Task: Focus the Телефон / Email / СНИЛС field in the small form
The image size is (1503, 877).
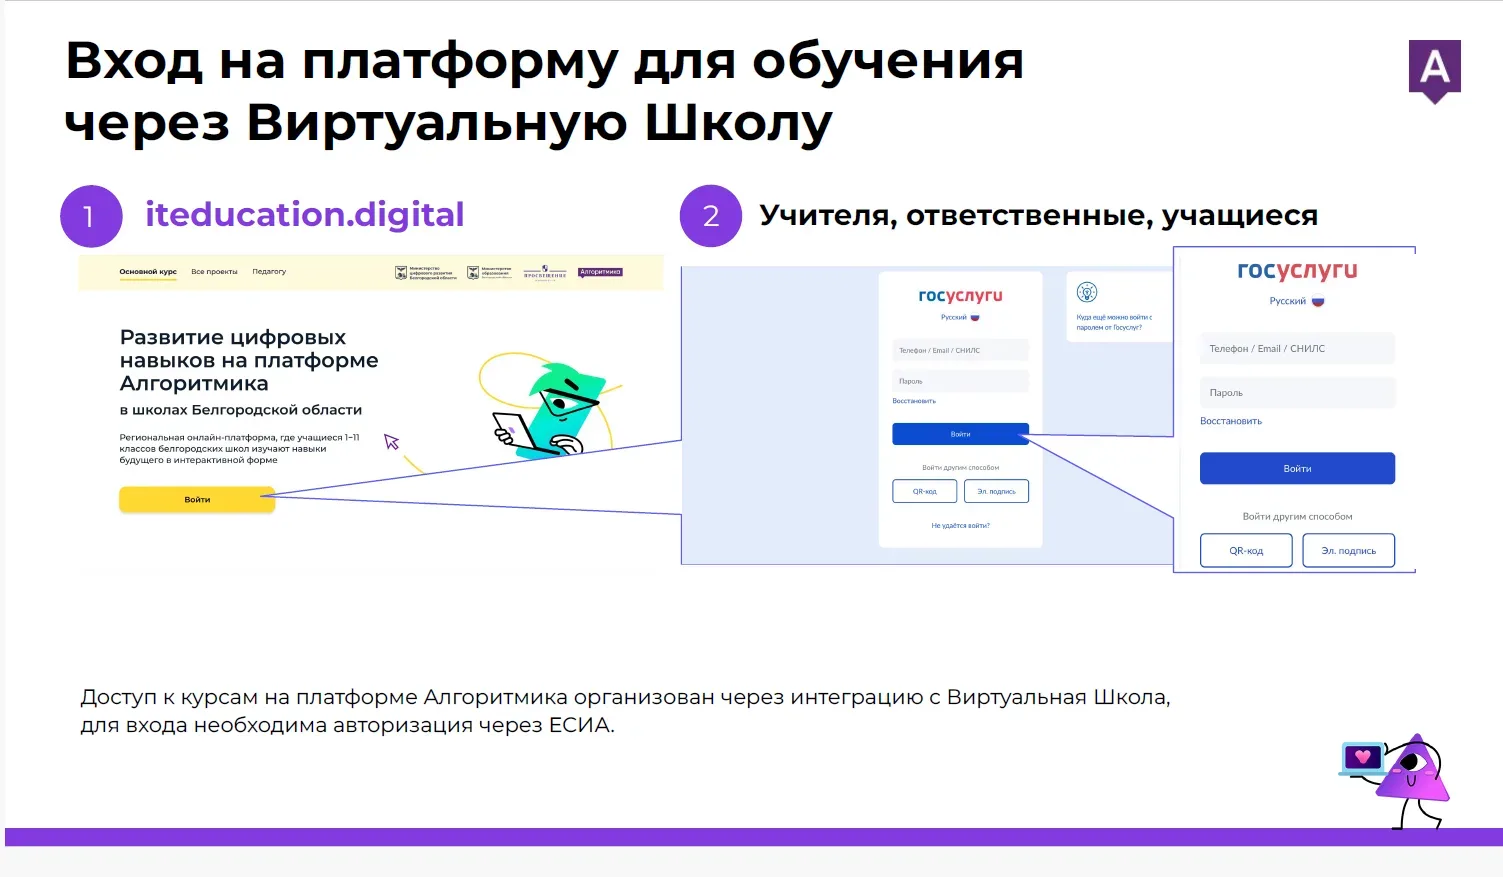Action: (960, 350)
